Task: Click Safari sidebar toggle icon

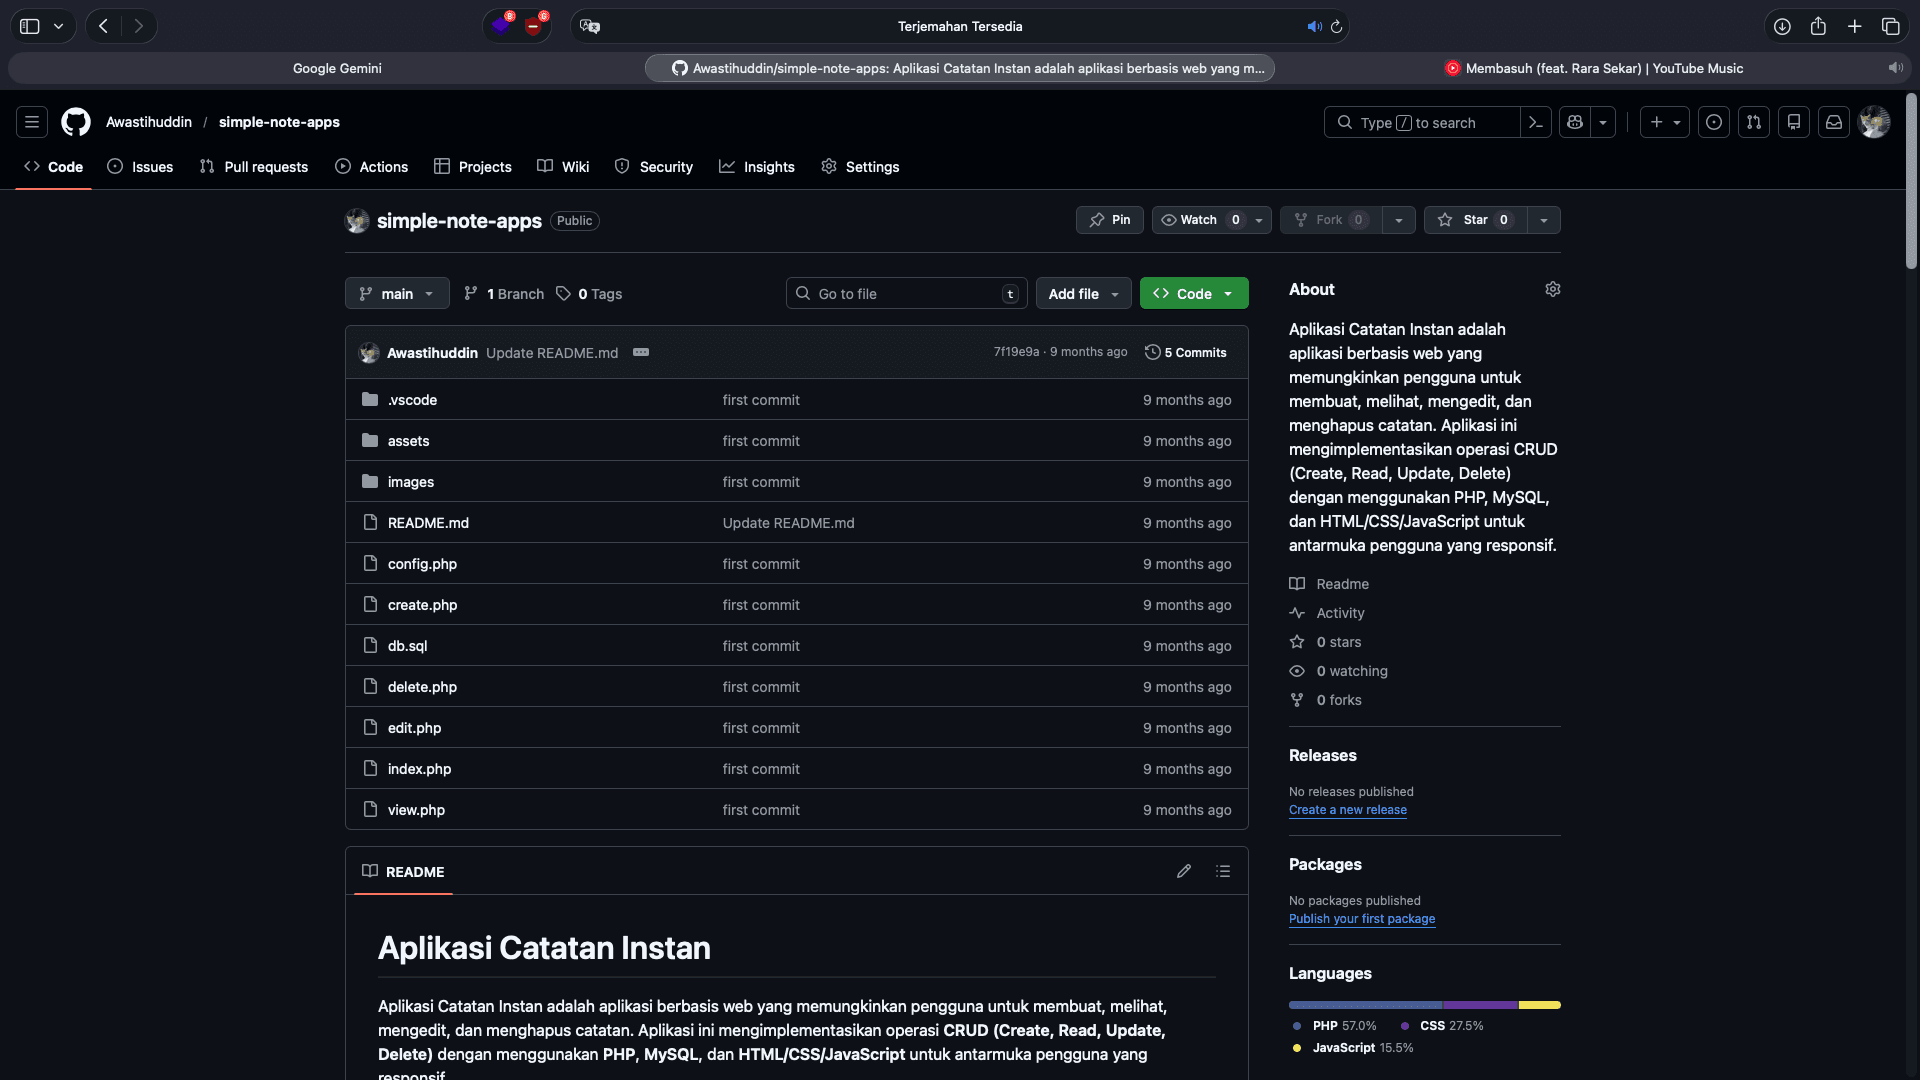Action: (x=30, y=26)
